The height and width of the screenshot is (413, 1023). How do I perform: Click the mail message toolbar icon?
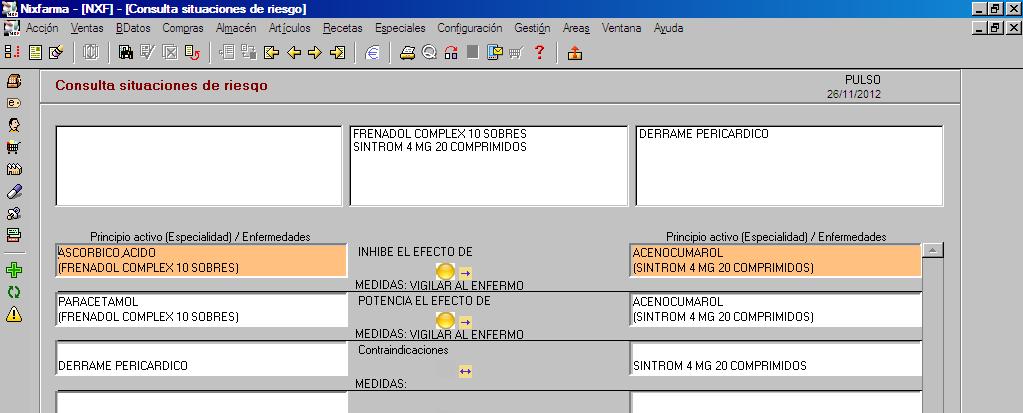tap(495, 52)
